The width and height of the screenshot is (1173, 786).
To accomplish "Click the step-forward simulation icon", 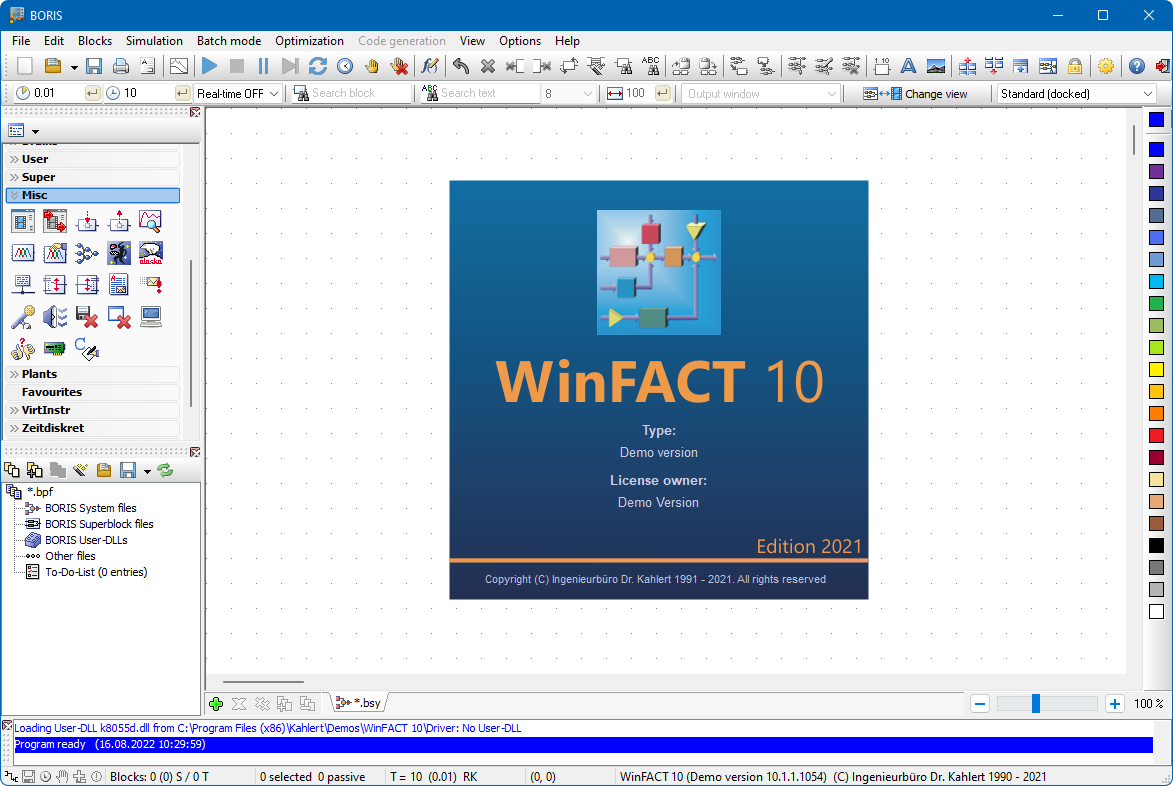I will [290, 67].
